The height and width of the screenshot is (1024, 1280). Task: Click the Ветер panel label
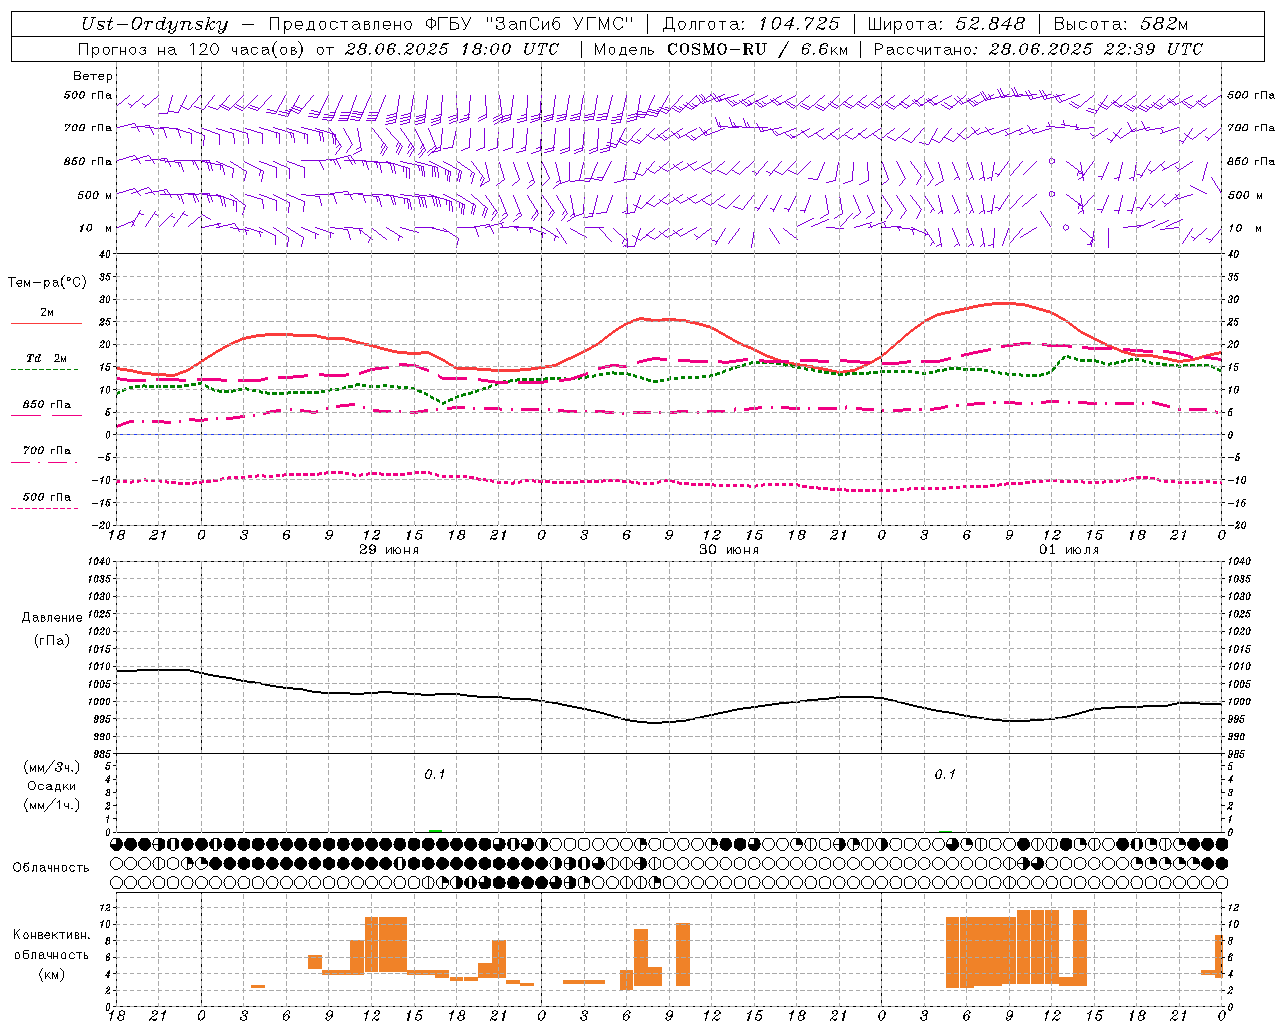(93, 76)
